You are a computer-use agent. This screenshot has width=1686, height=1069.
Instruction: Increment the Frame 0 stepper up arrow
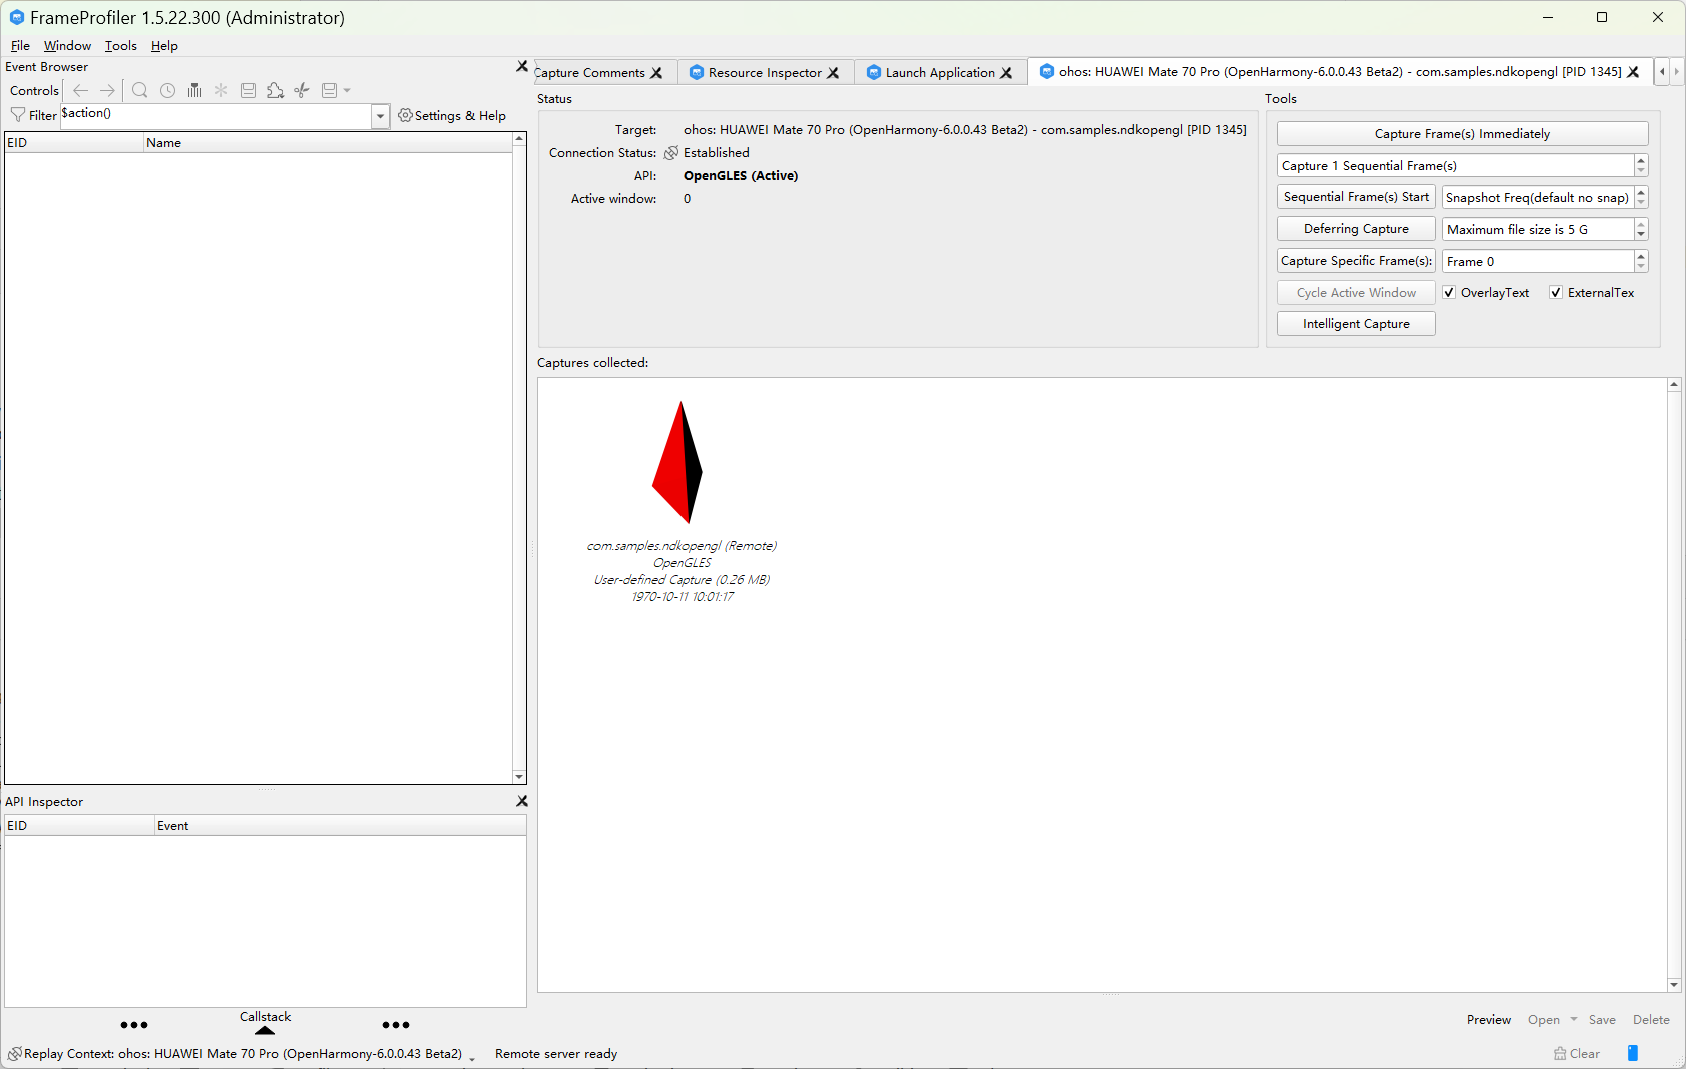(x=1641, y=256)
